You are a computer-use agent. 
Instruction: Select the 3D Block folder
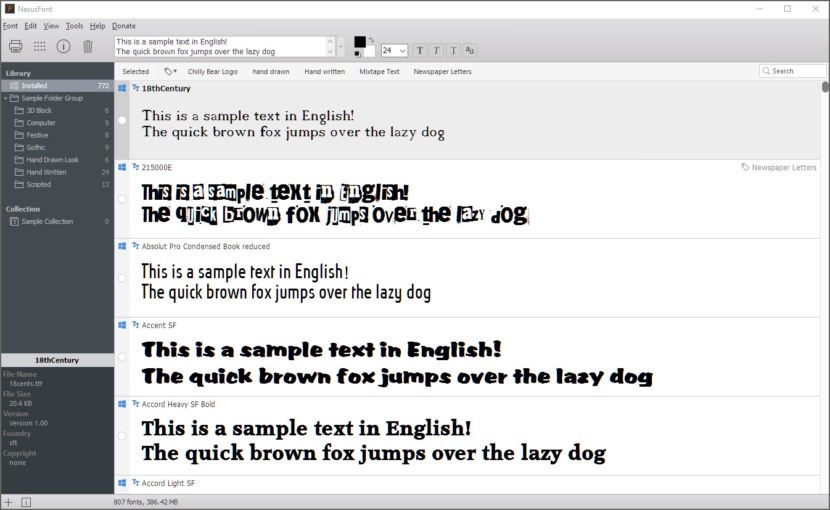point(57,110)
